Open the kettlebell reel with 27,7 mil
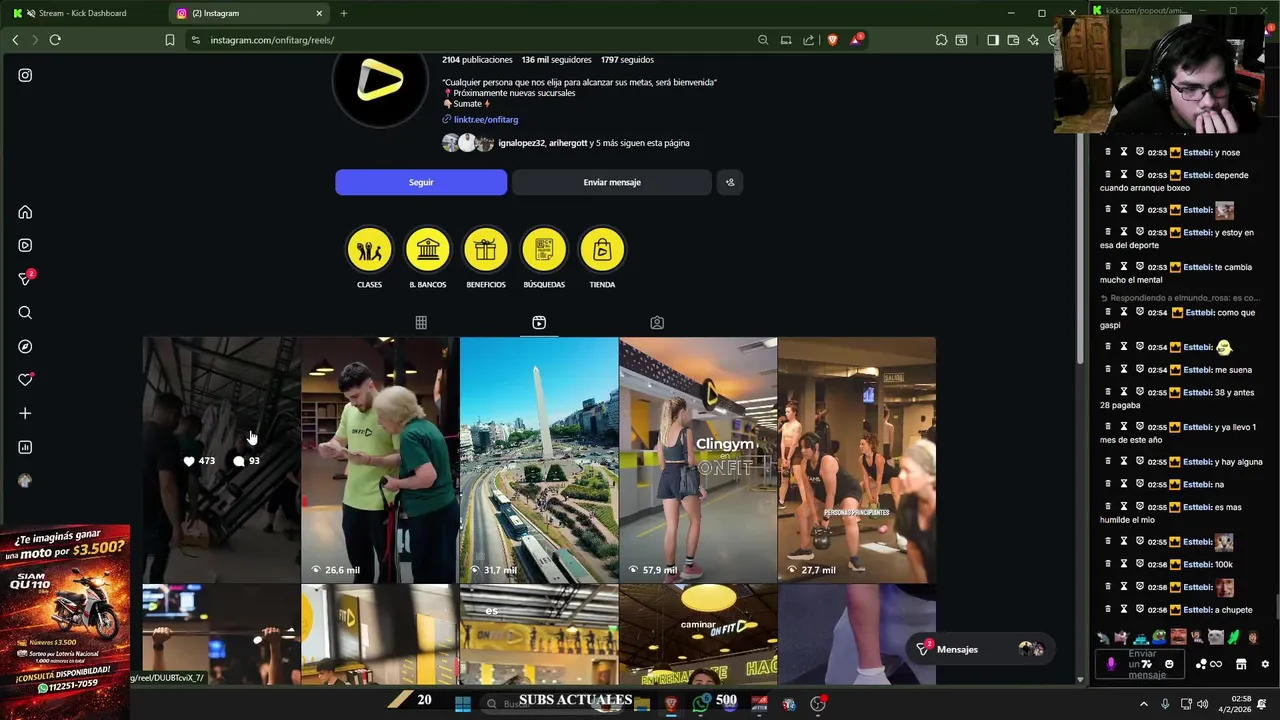The height and width of the screenshot is (720, 1280). click(x=857, y=460)
